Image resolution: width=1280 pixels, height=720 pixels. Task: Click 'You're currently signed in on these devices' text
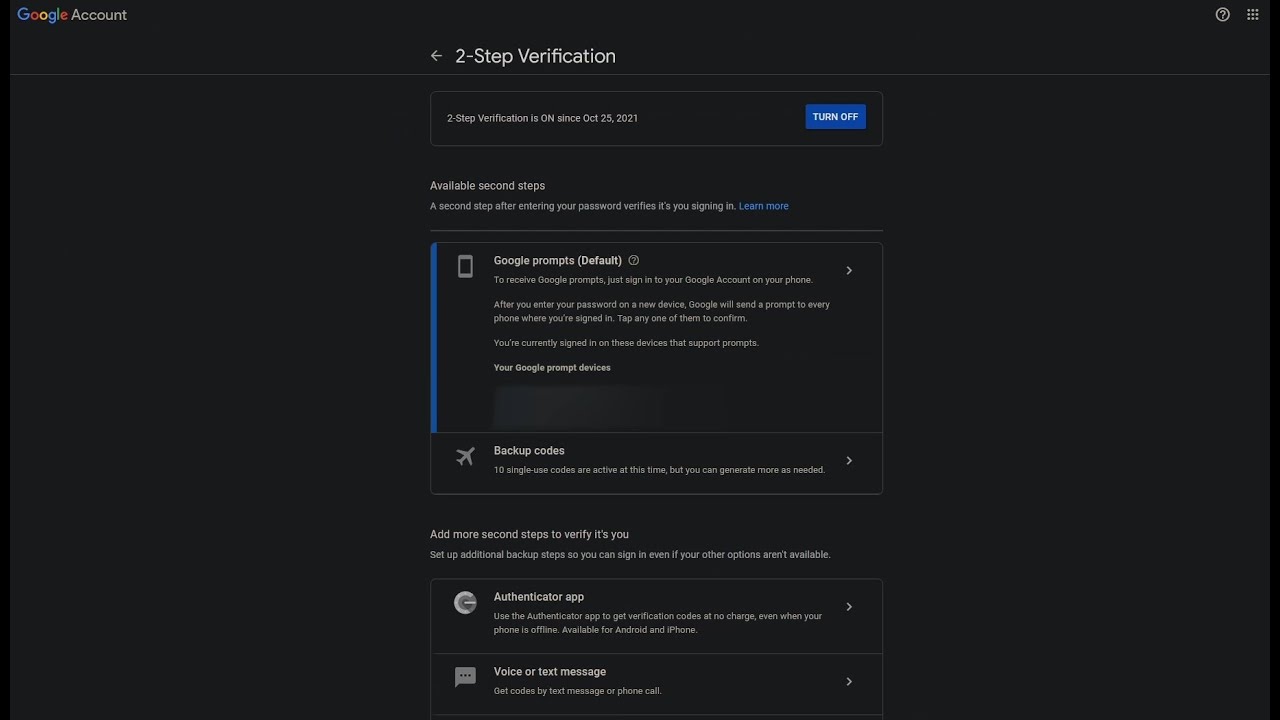coord(626,343)
